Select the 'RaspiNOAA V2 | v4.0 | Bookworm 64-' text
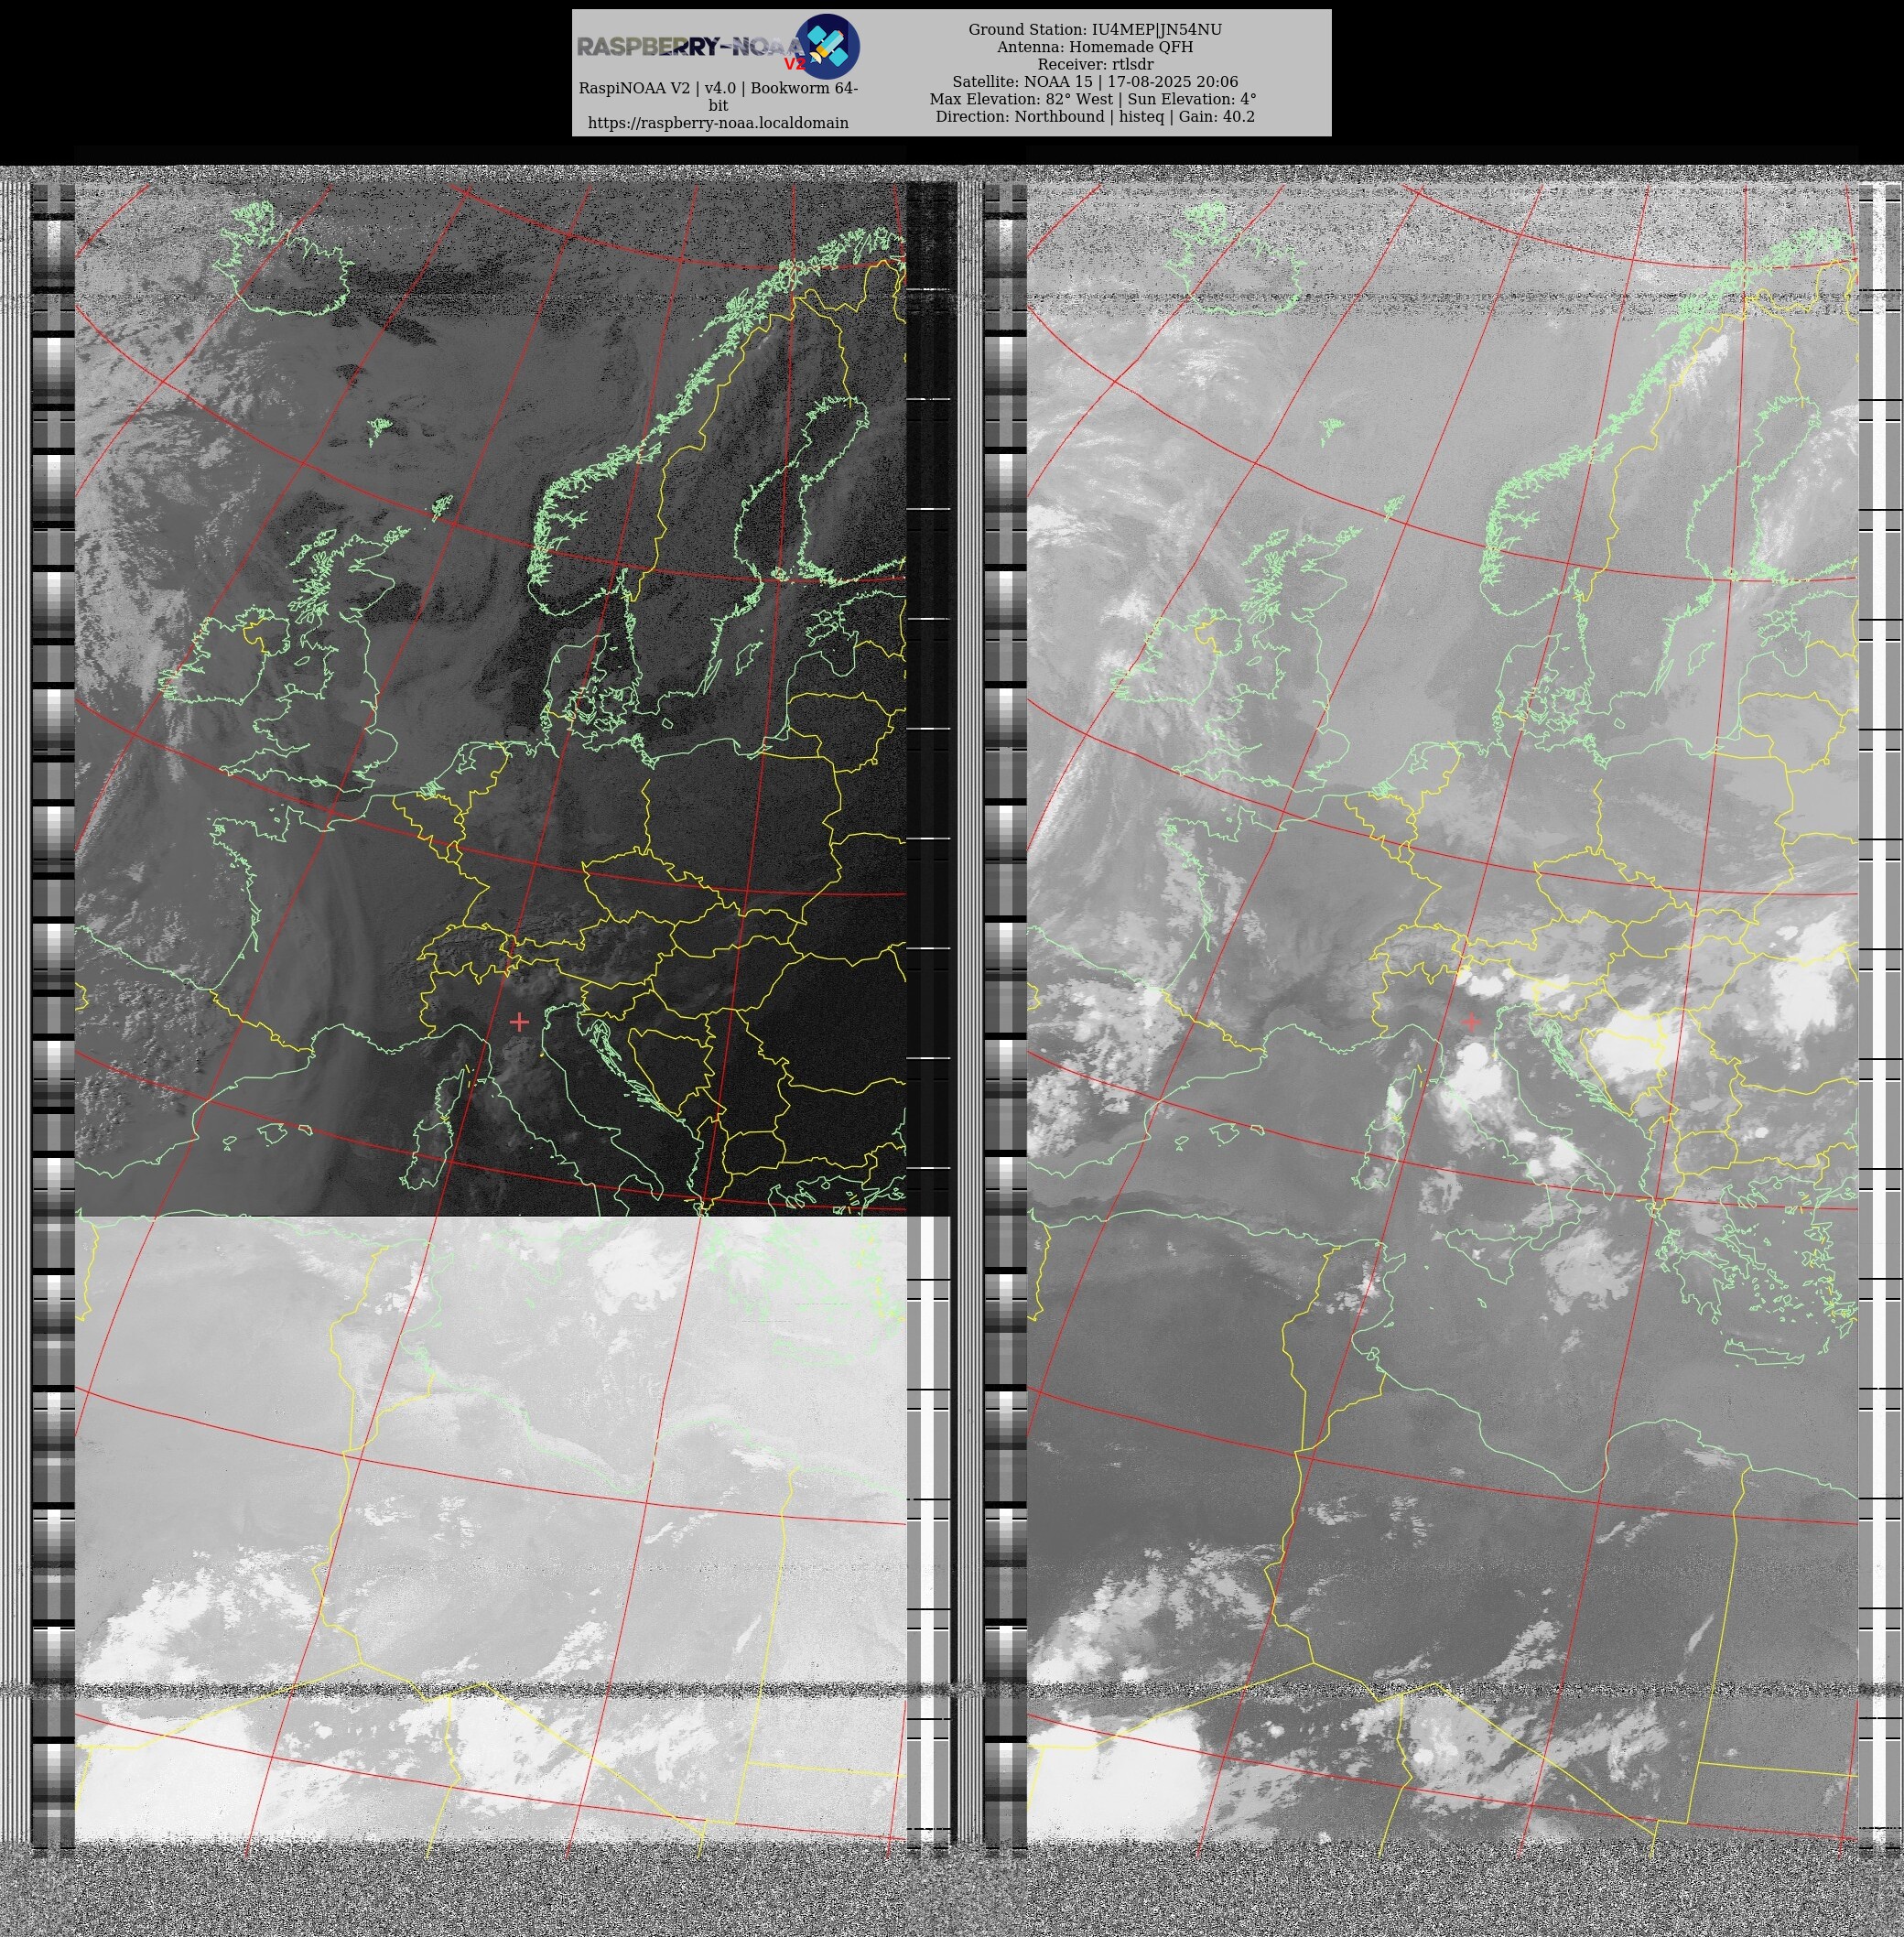 pyautogui.click(x=718, y=88)
